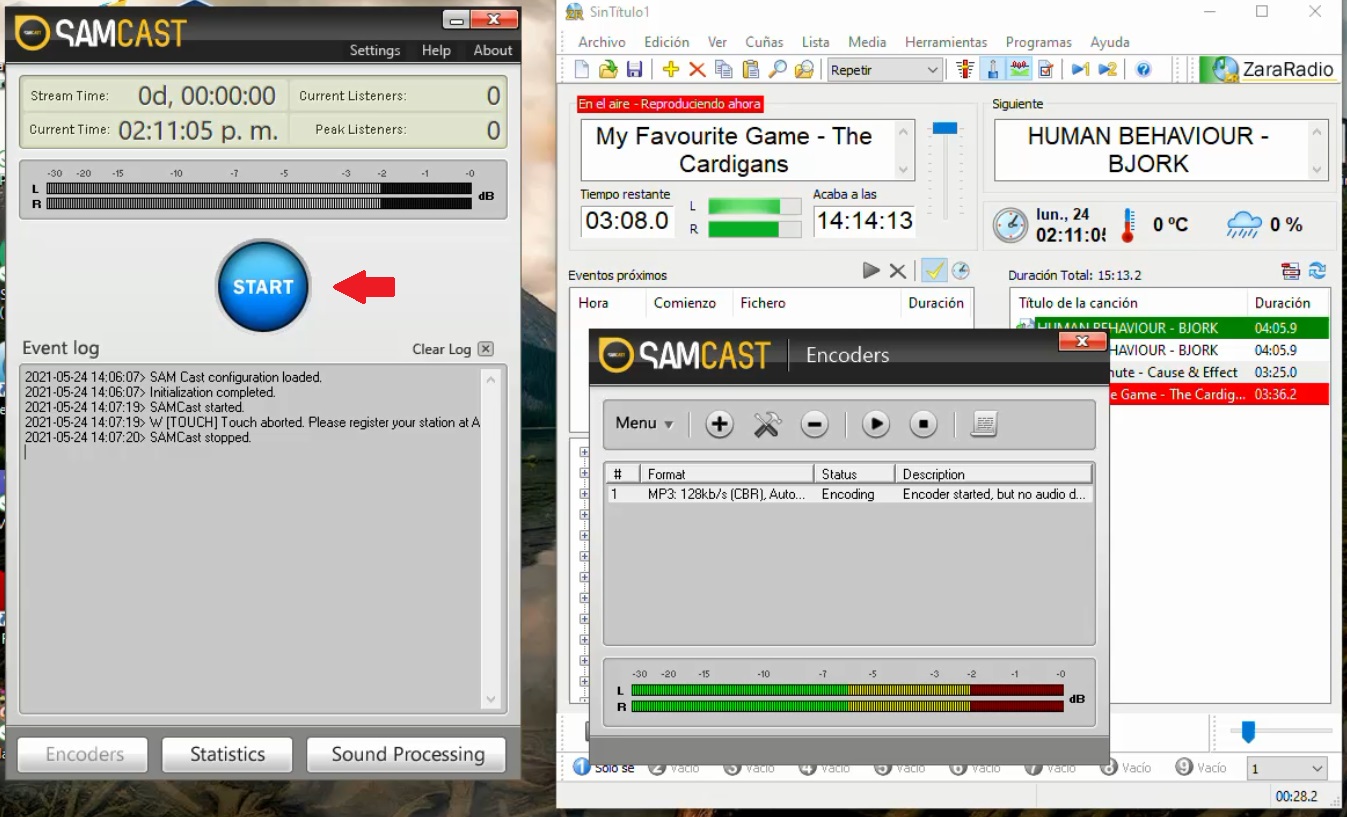The width and height of the screenshot is (1347, 817).
Task: Copy the selection in ZaraRadio toolbar
Action: [724, 69]
